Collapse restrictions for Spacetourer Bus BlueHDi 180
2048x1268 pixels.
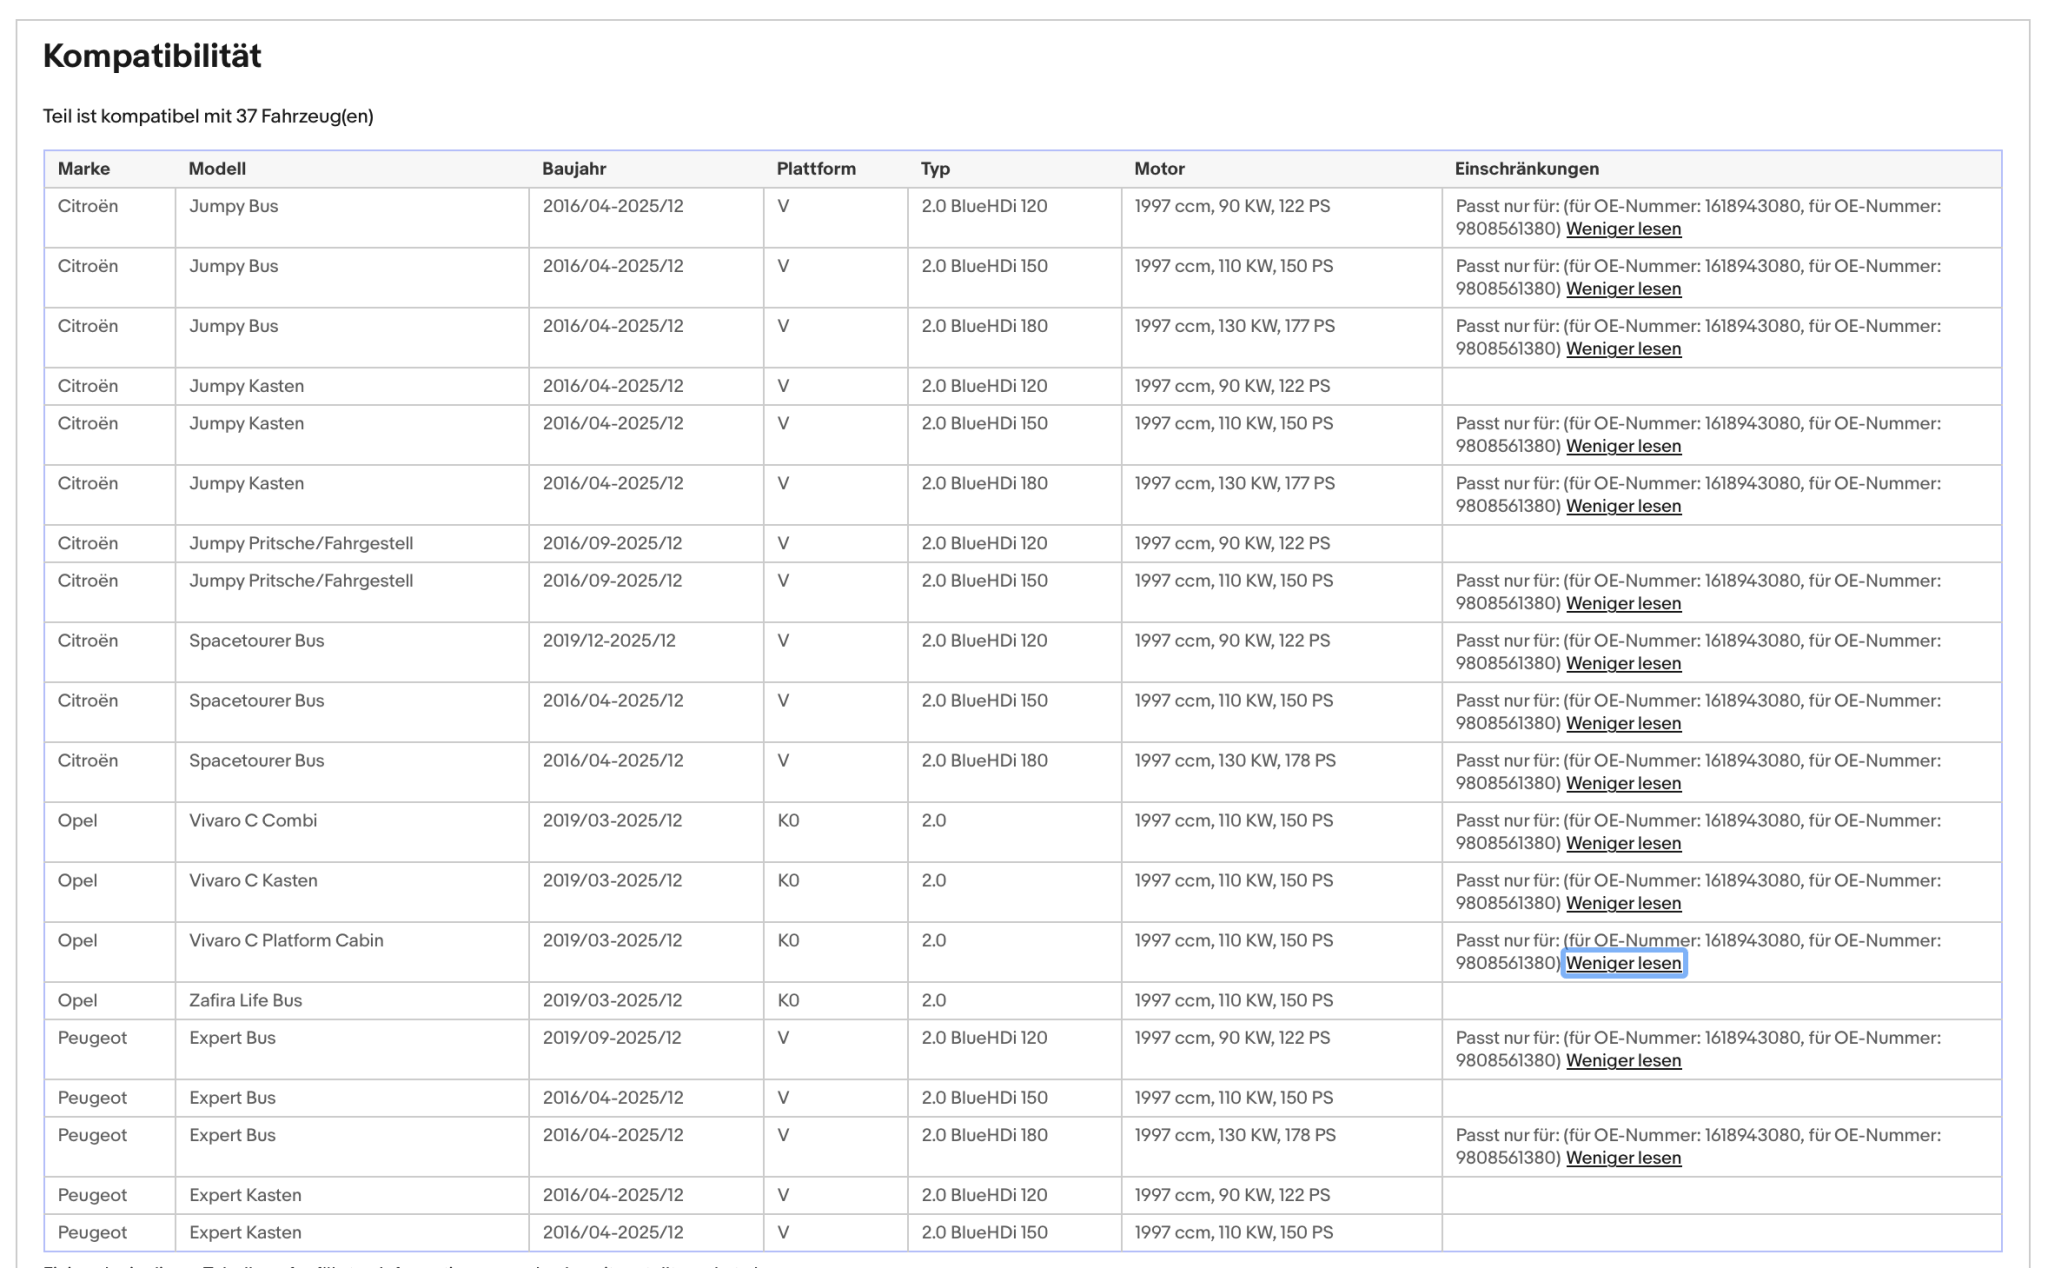[x=1623, y=783]
